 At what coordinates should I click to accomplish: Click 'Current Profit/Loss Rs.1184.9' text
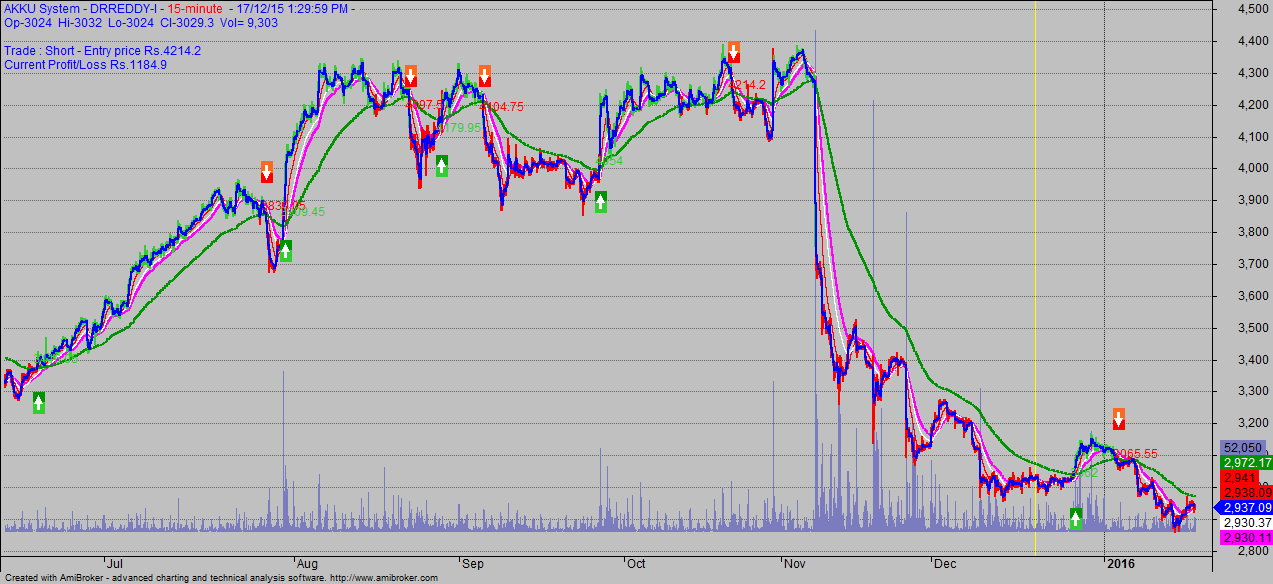(86, 65)
